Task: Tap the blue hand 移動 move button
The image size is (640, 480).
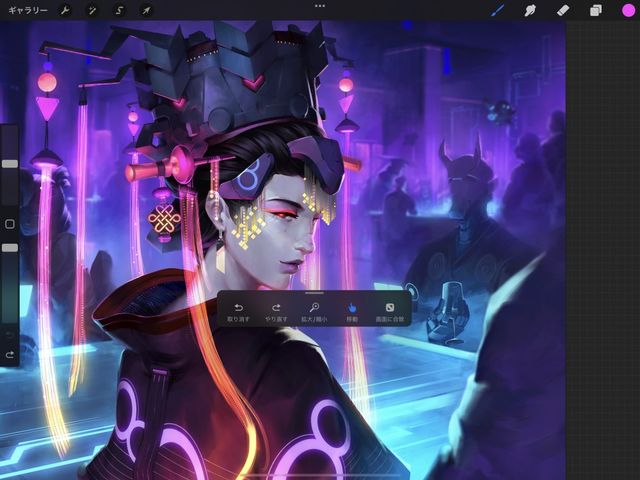Action: (352, 313)
